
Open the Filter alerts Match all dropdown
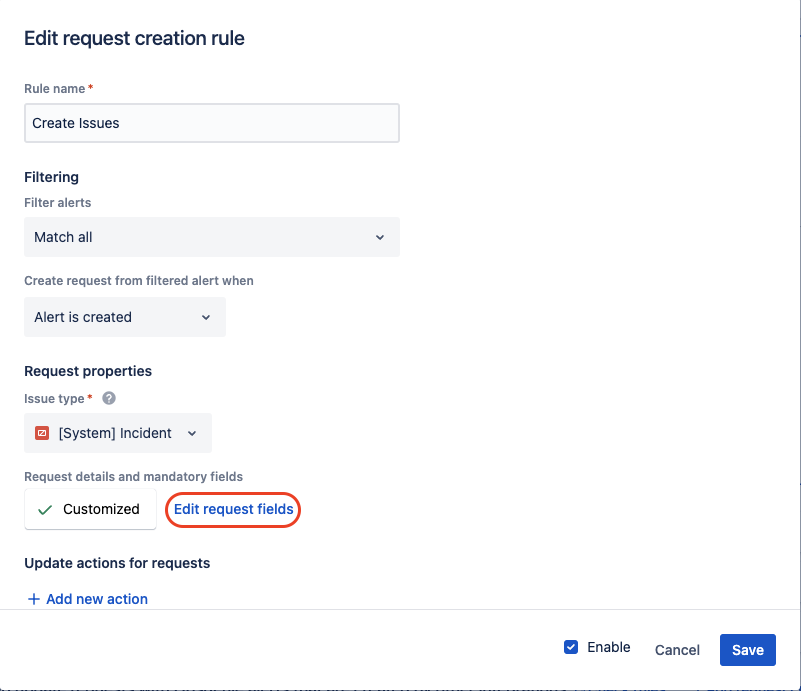211,237
